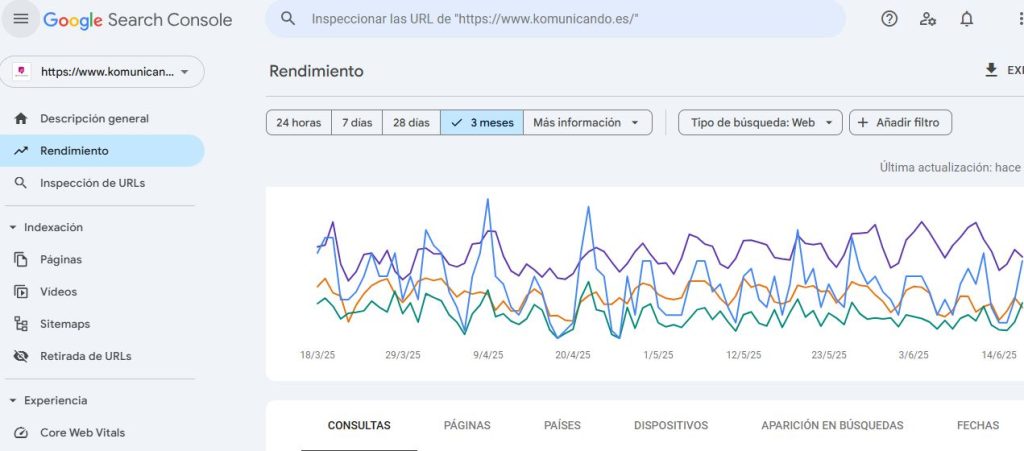Click the Páginas documents icon
The width and height of the screenshot is (1024, 451).
[x=21, y=259]
